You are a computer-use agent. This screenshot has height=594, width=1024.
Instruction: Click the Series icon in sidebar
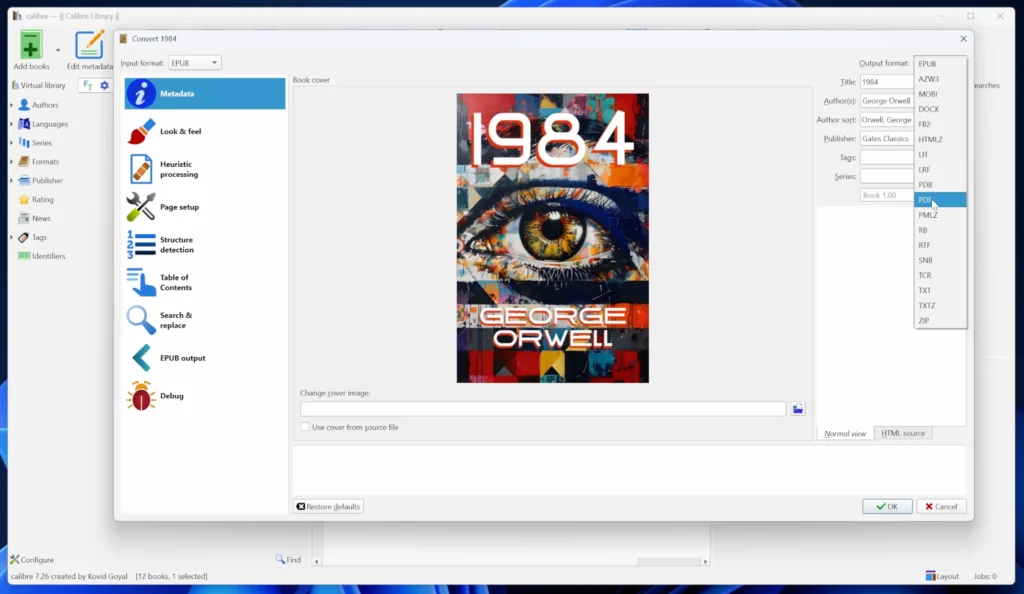24,142
